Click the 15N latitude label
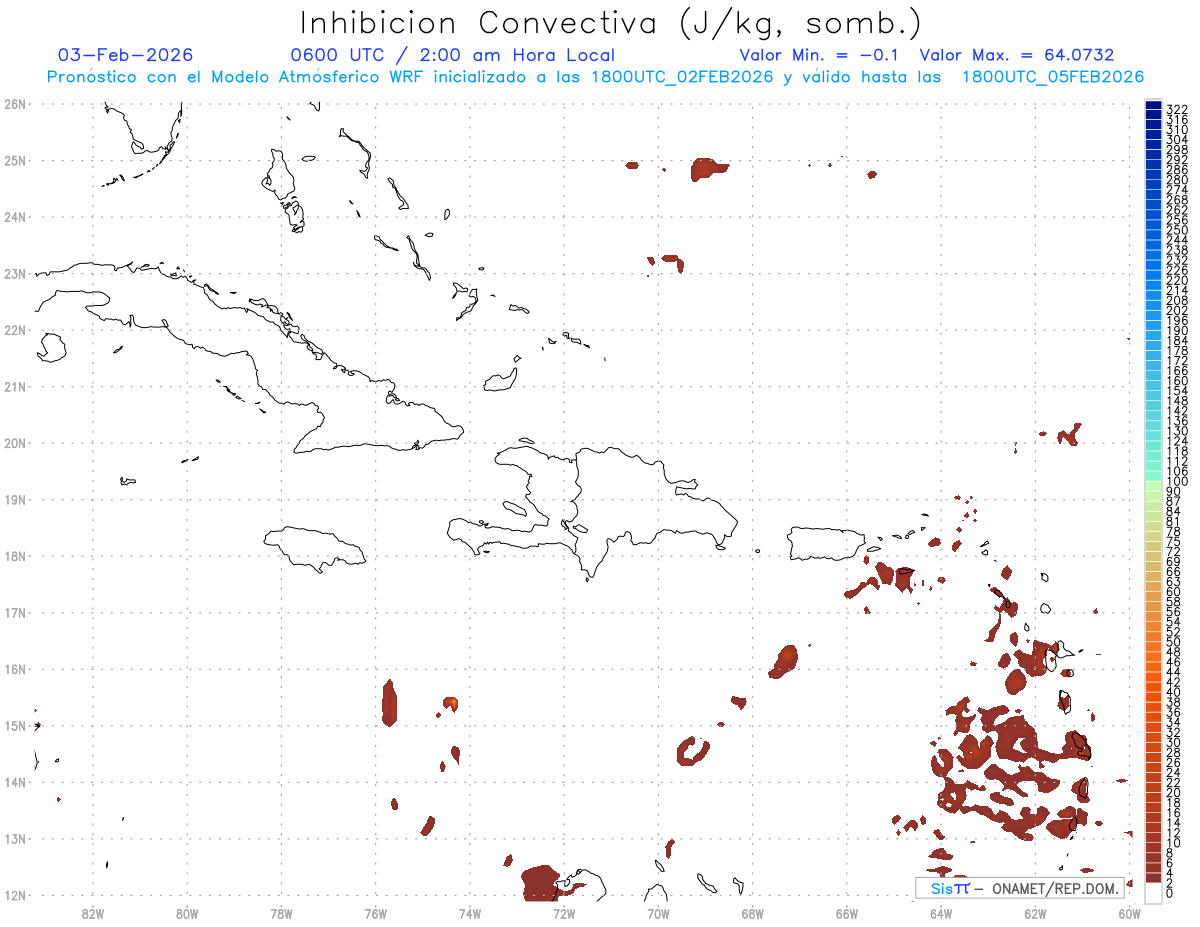Image resolution: width=1200 pixels, height=927 pixels. coord(15,725)
